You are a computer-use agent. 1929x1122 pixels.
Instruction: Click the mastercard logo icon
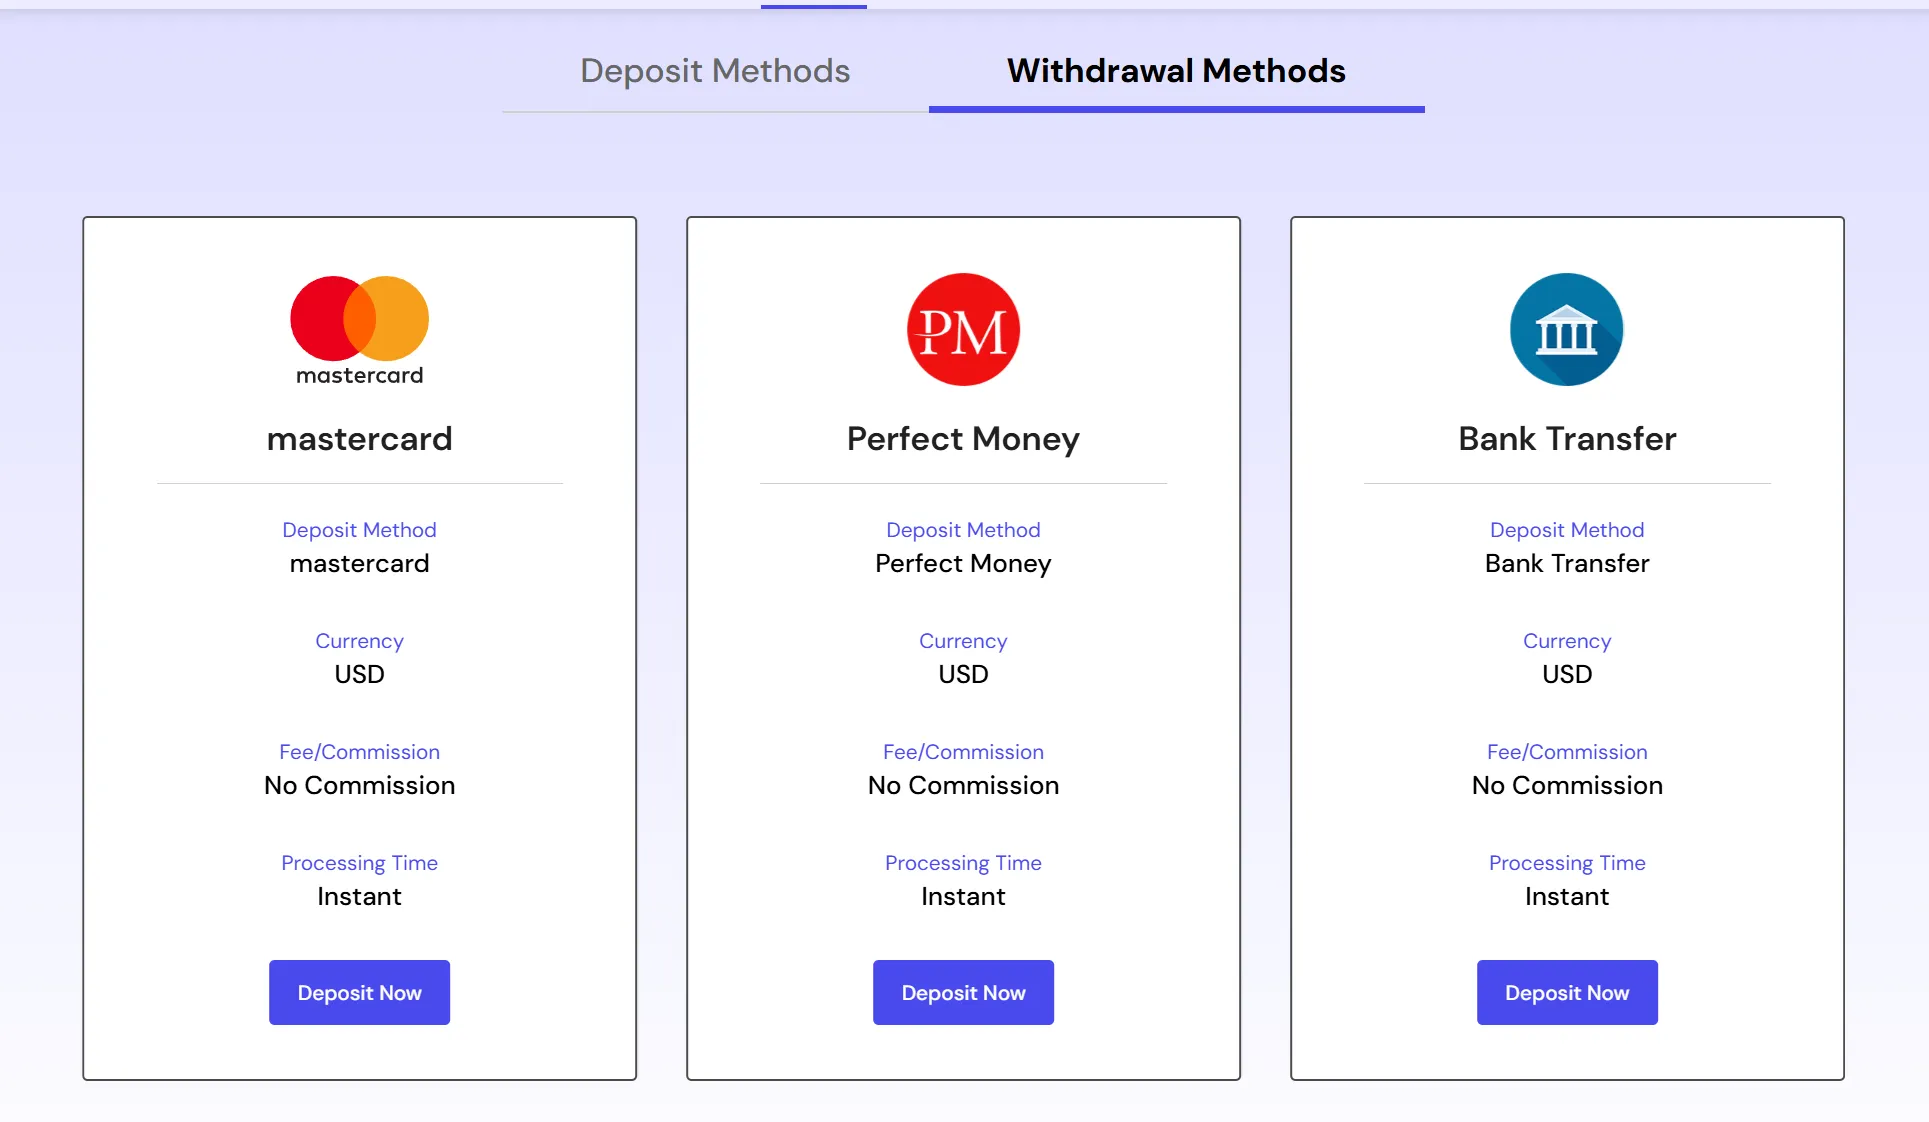[360, 330]
